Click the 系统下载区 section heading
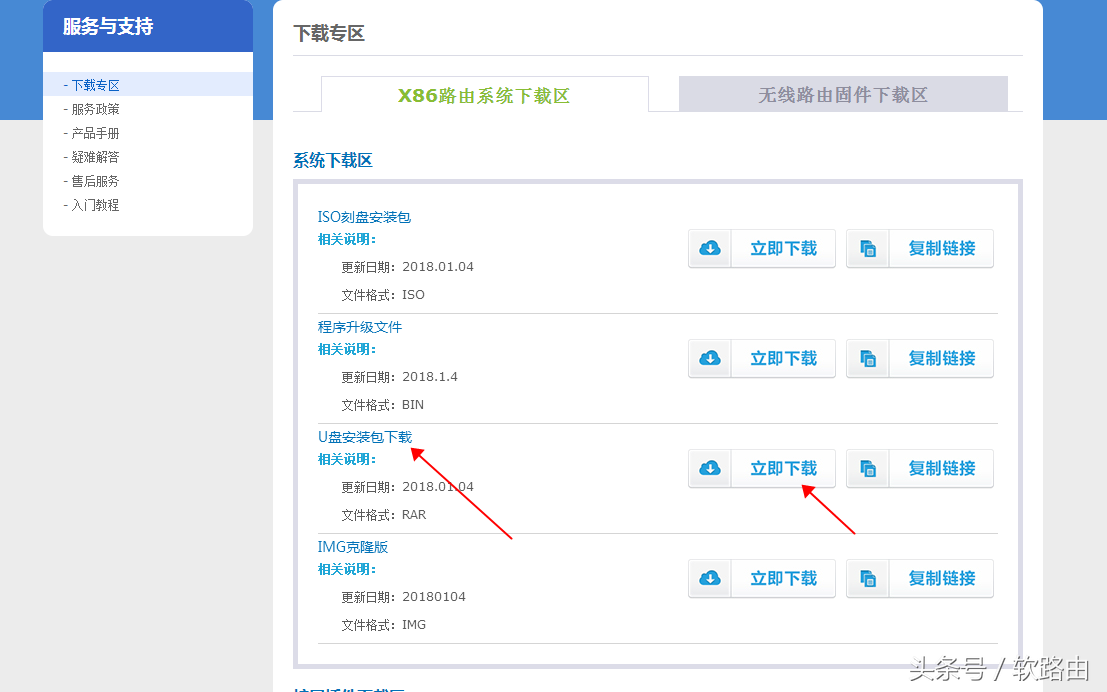This screenshot has height=692, width=1107. [x=333, y=160]
